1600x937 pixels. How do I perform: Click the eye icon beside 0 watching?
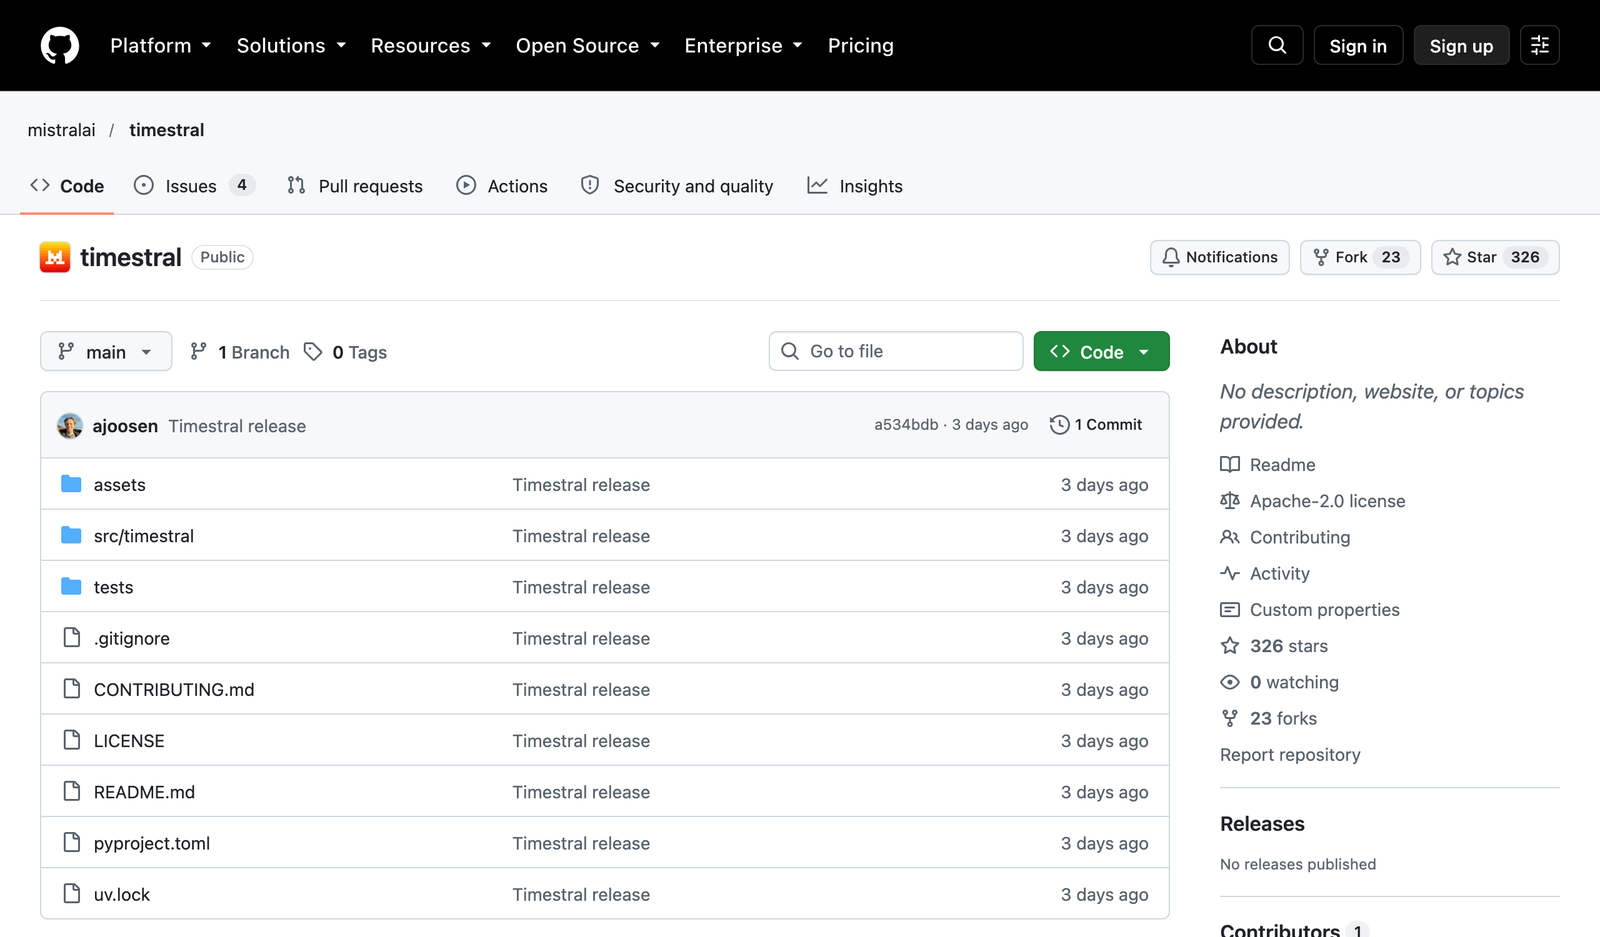(1230, 682)
